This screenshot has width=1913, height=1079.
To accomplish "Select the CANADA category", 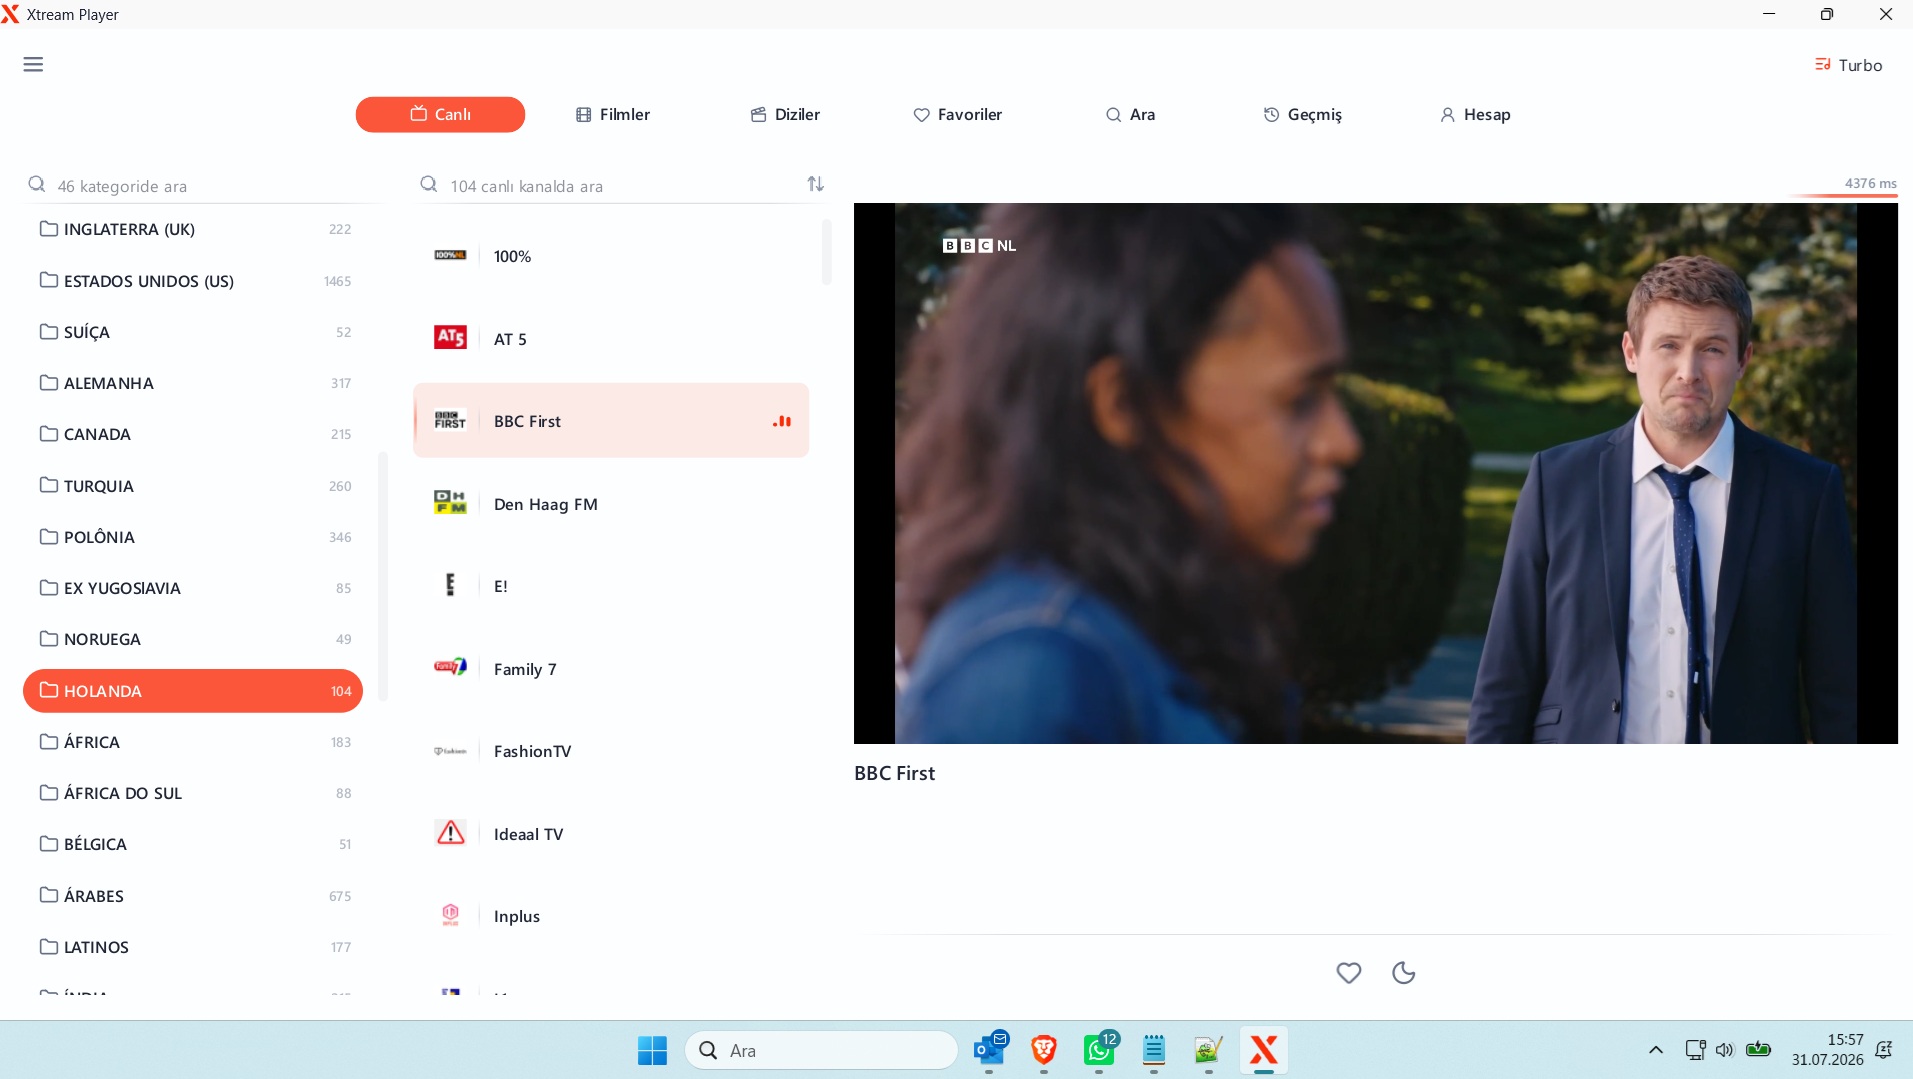I will coord(193,434).
